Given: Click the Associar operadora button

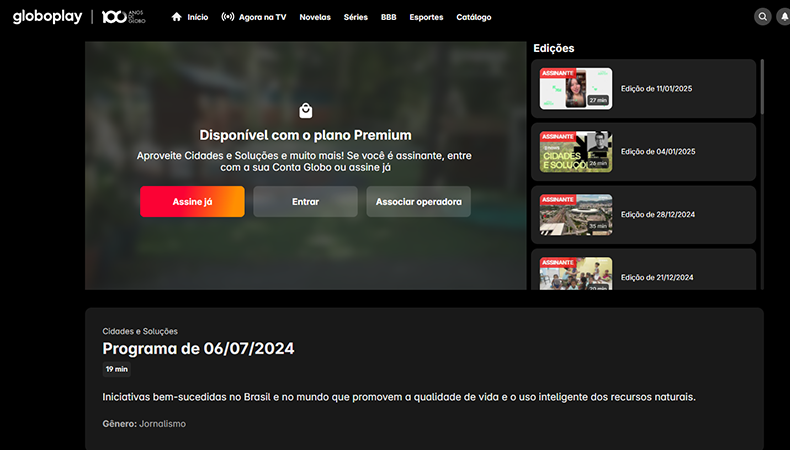Looking at the screenshot, I should (419, 202).
